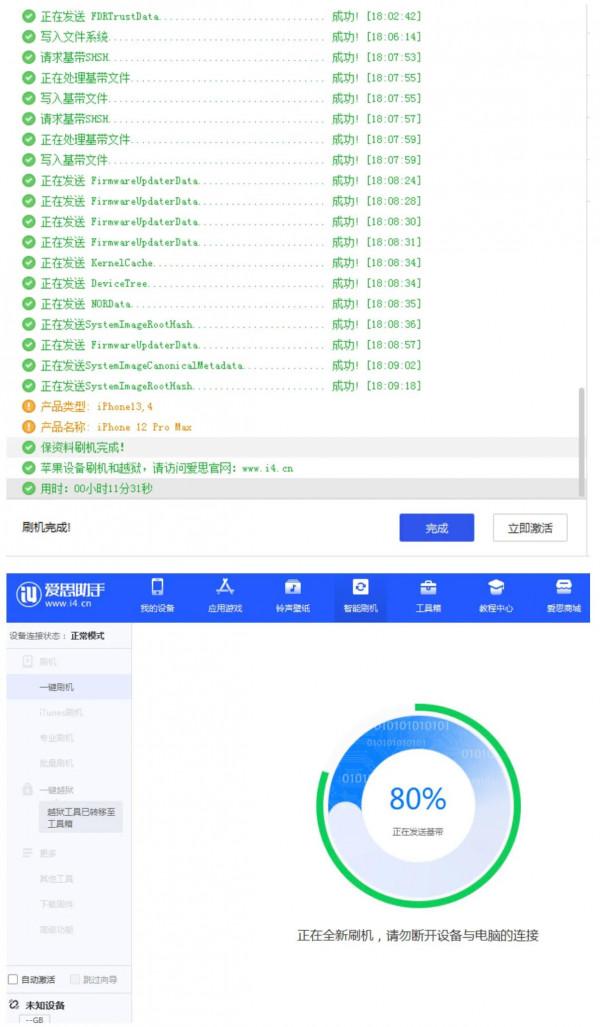Click FirmwareUpdaterData row at 18:08:24
The height and width of the screenshot is (1027, 600).
[221, 180]
